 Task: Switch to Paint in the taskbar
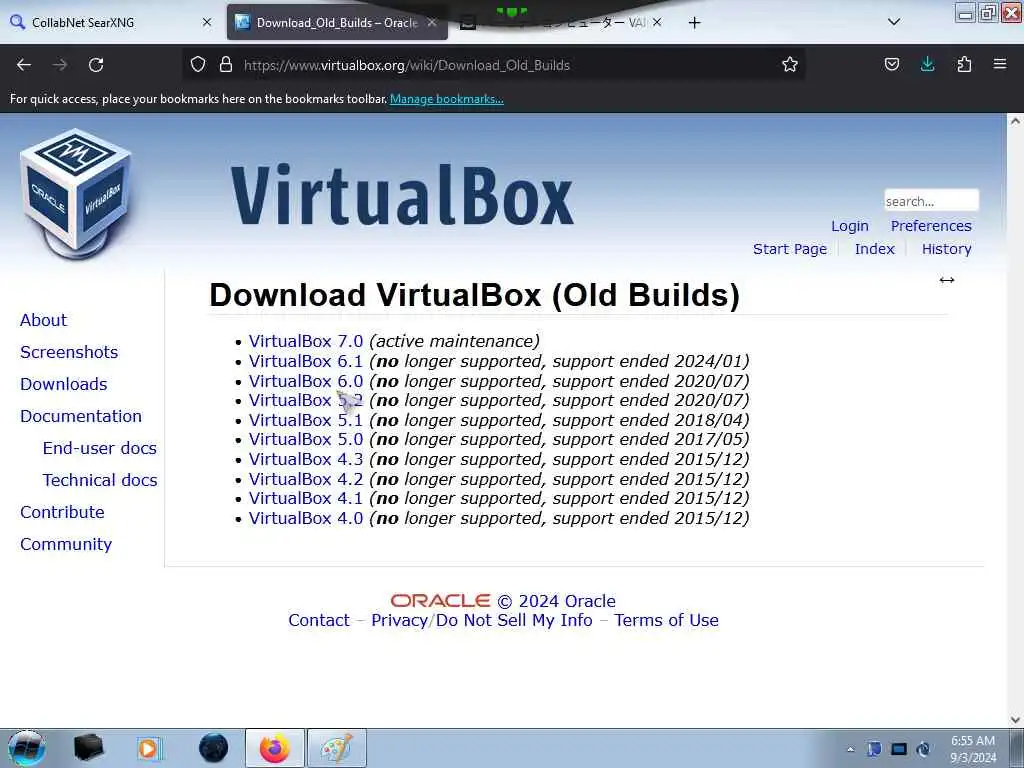click(x=337, y=748)
